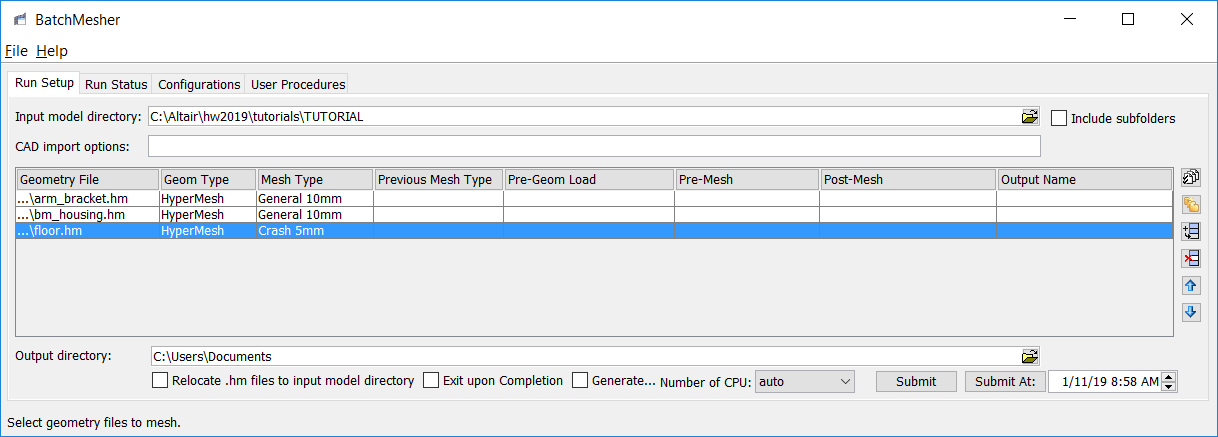Click the Submit button
The height and width of the screenshot is (437, 1218).
click(x=916, y=381)
